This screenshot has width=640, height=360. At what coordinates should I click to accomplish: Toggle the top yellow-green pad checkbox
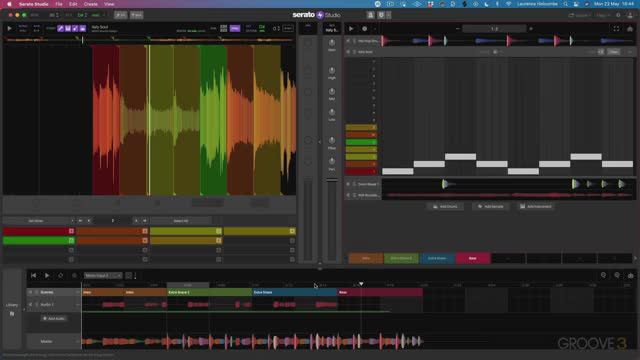coord(218,231)
